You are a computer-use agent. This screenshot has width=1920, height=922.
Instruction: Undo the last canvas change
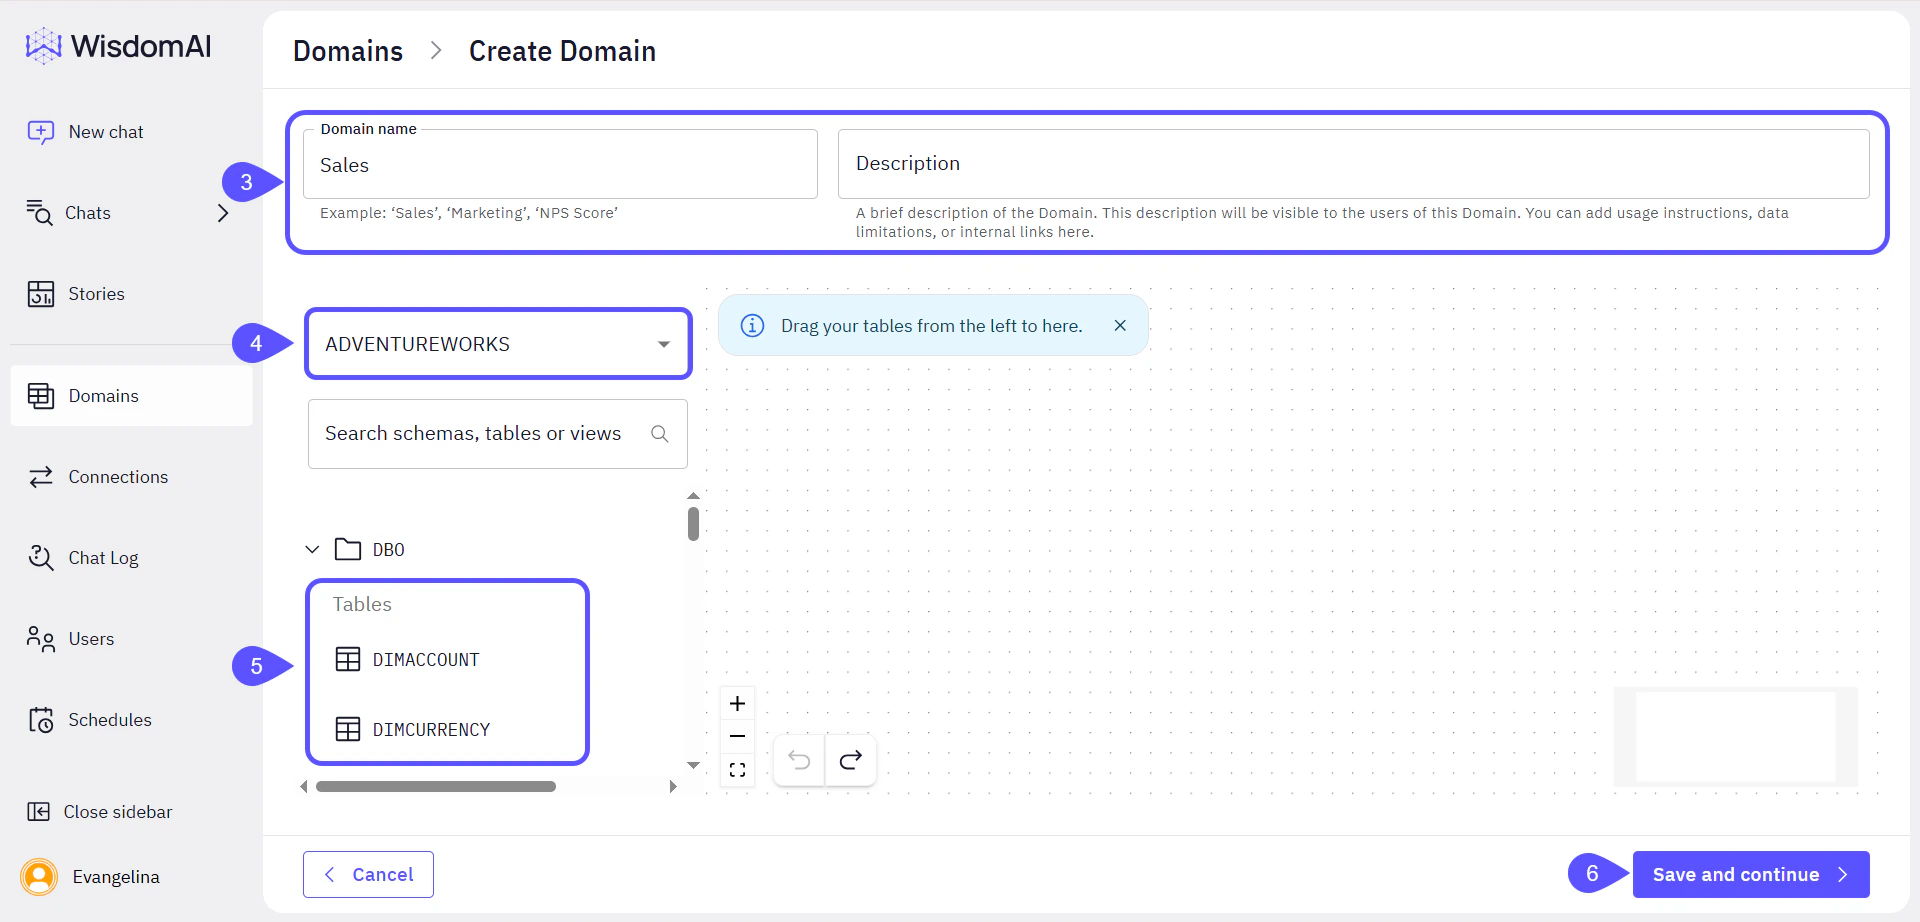click(x=799, y=760)
